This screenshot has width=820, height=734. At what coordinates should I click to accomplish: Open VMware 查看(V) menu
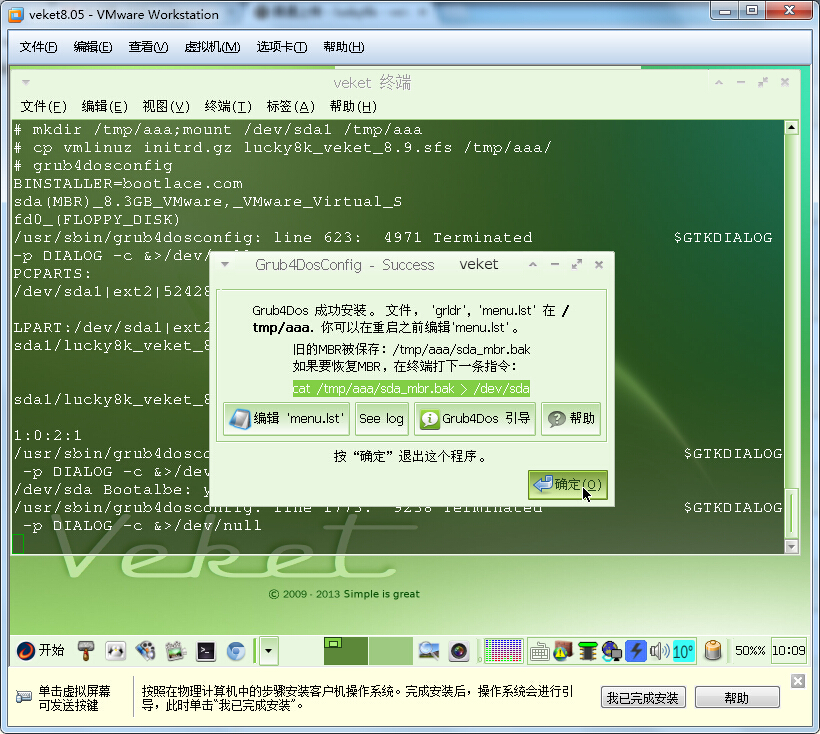[149, 47]
